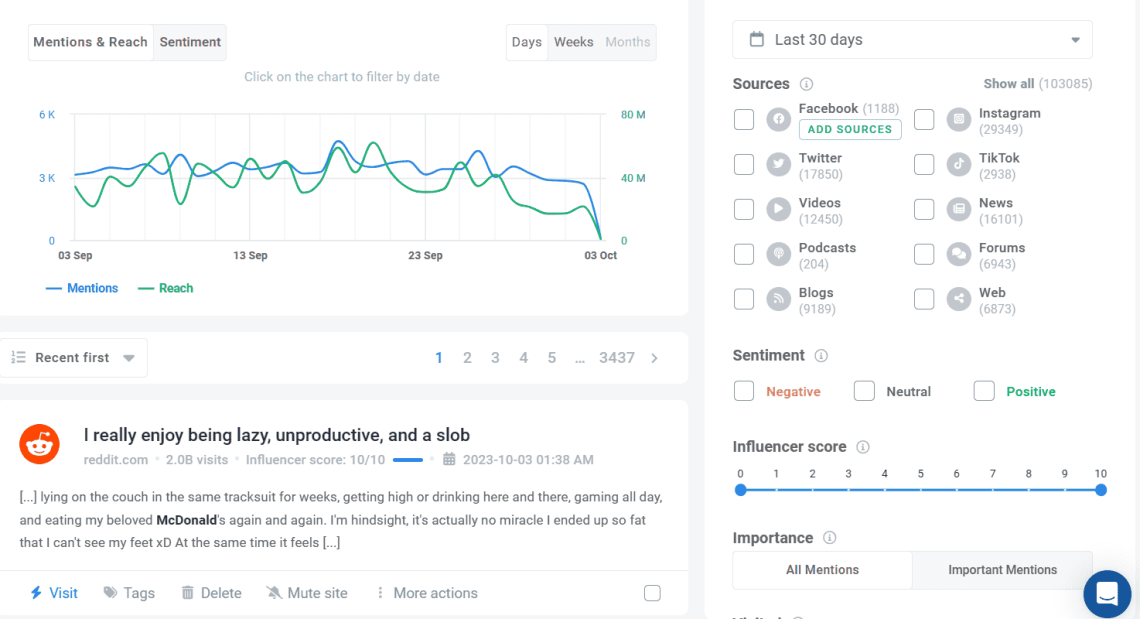Click the influencer score slider right handle

[x=1101, y=490]
